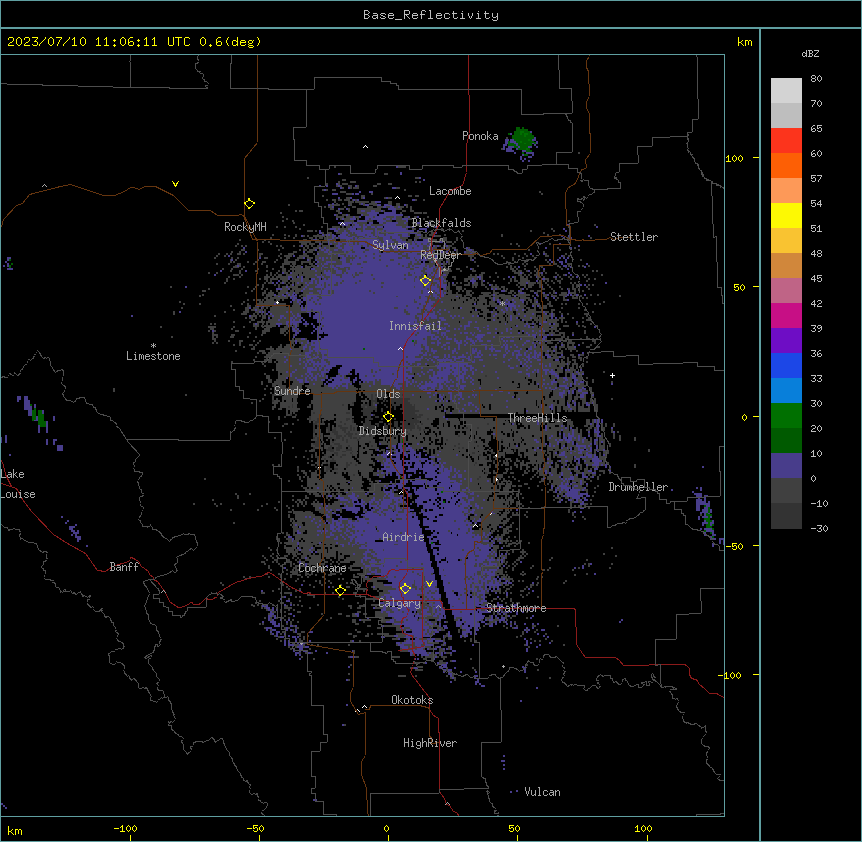Click the Didsbury label
Image resolution: width=862 pixels, height=842 pixels.
click(383, 431)
